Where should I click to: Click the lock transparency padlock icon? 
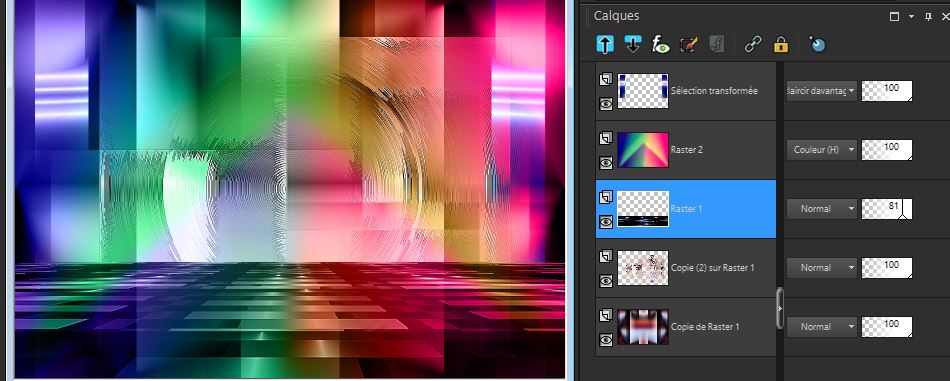781,44
